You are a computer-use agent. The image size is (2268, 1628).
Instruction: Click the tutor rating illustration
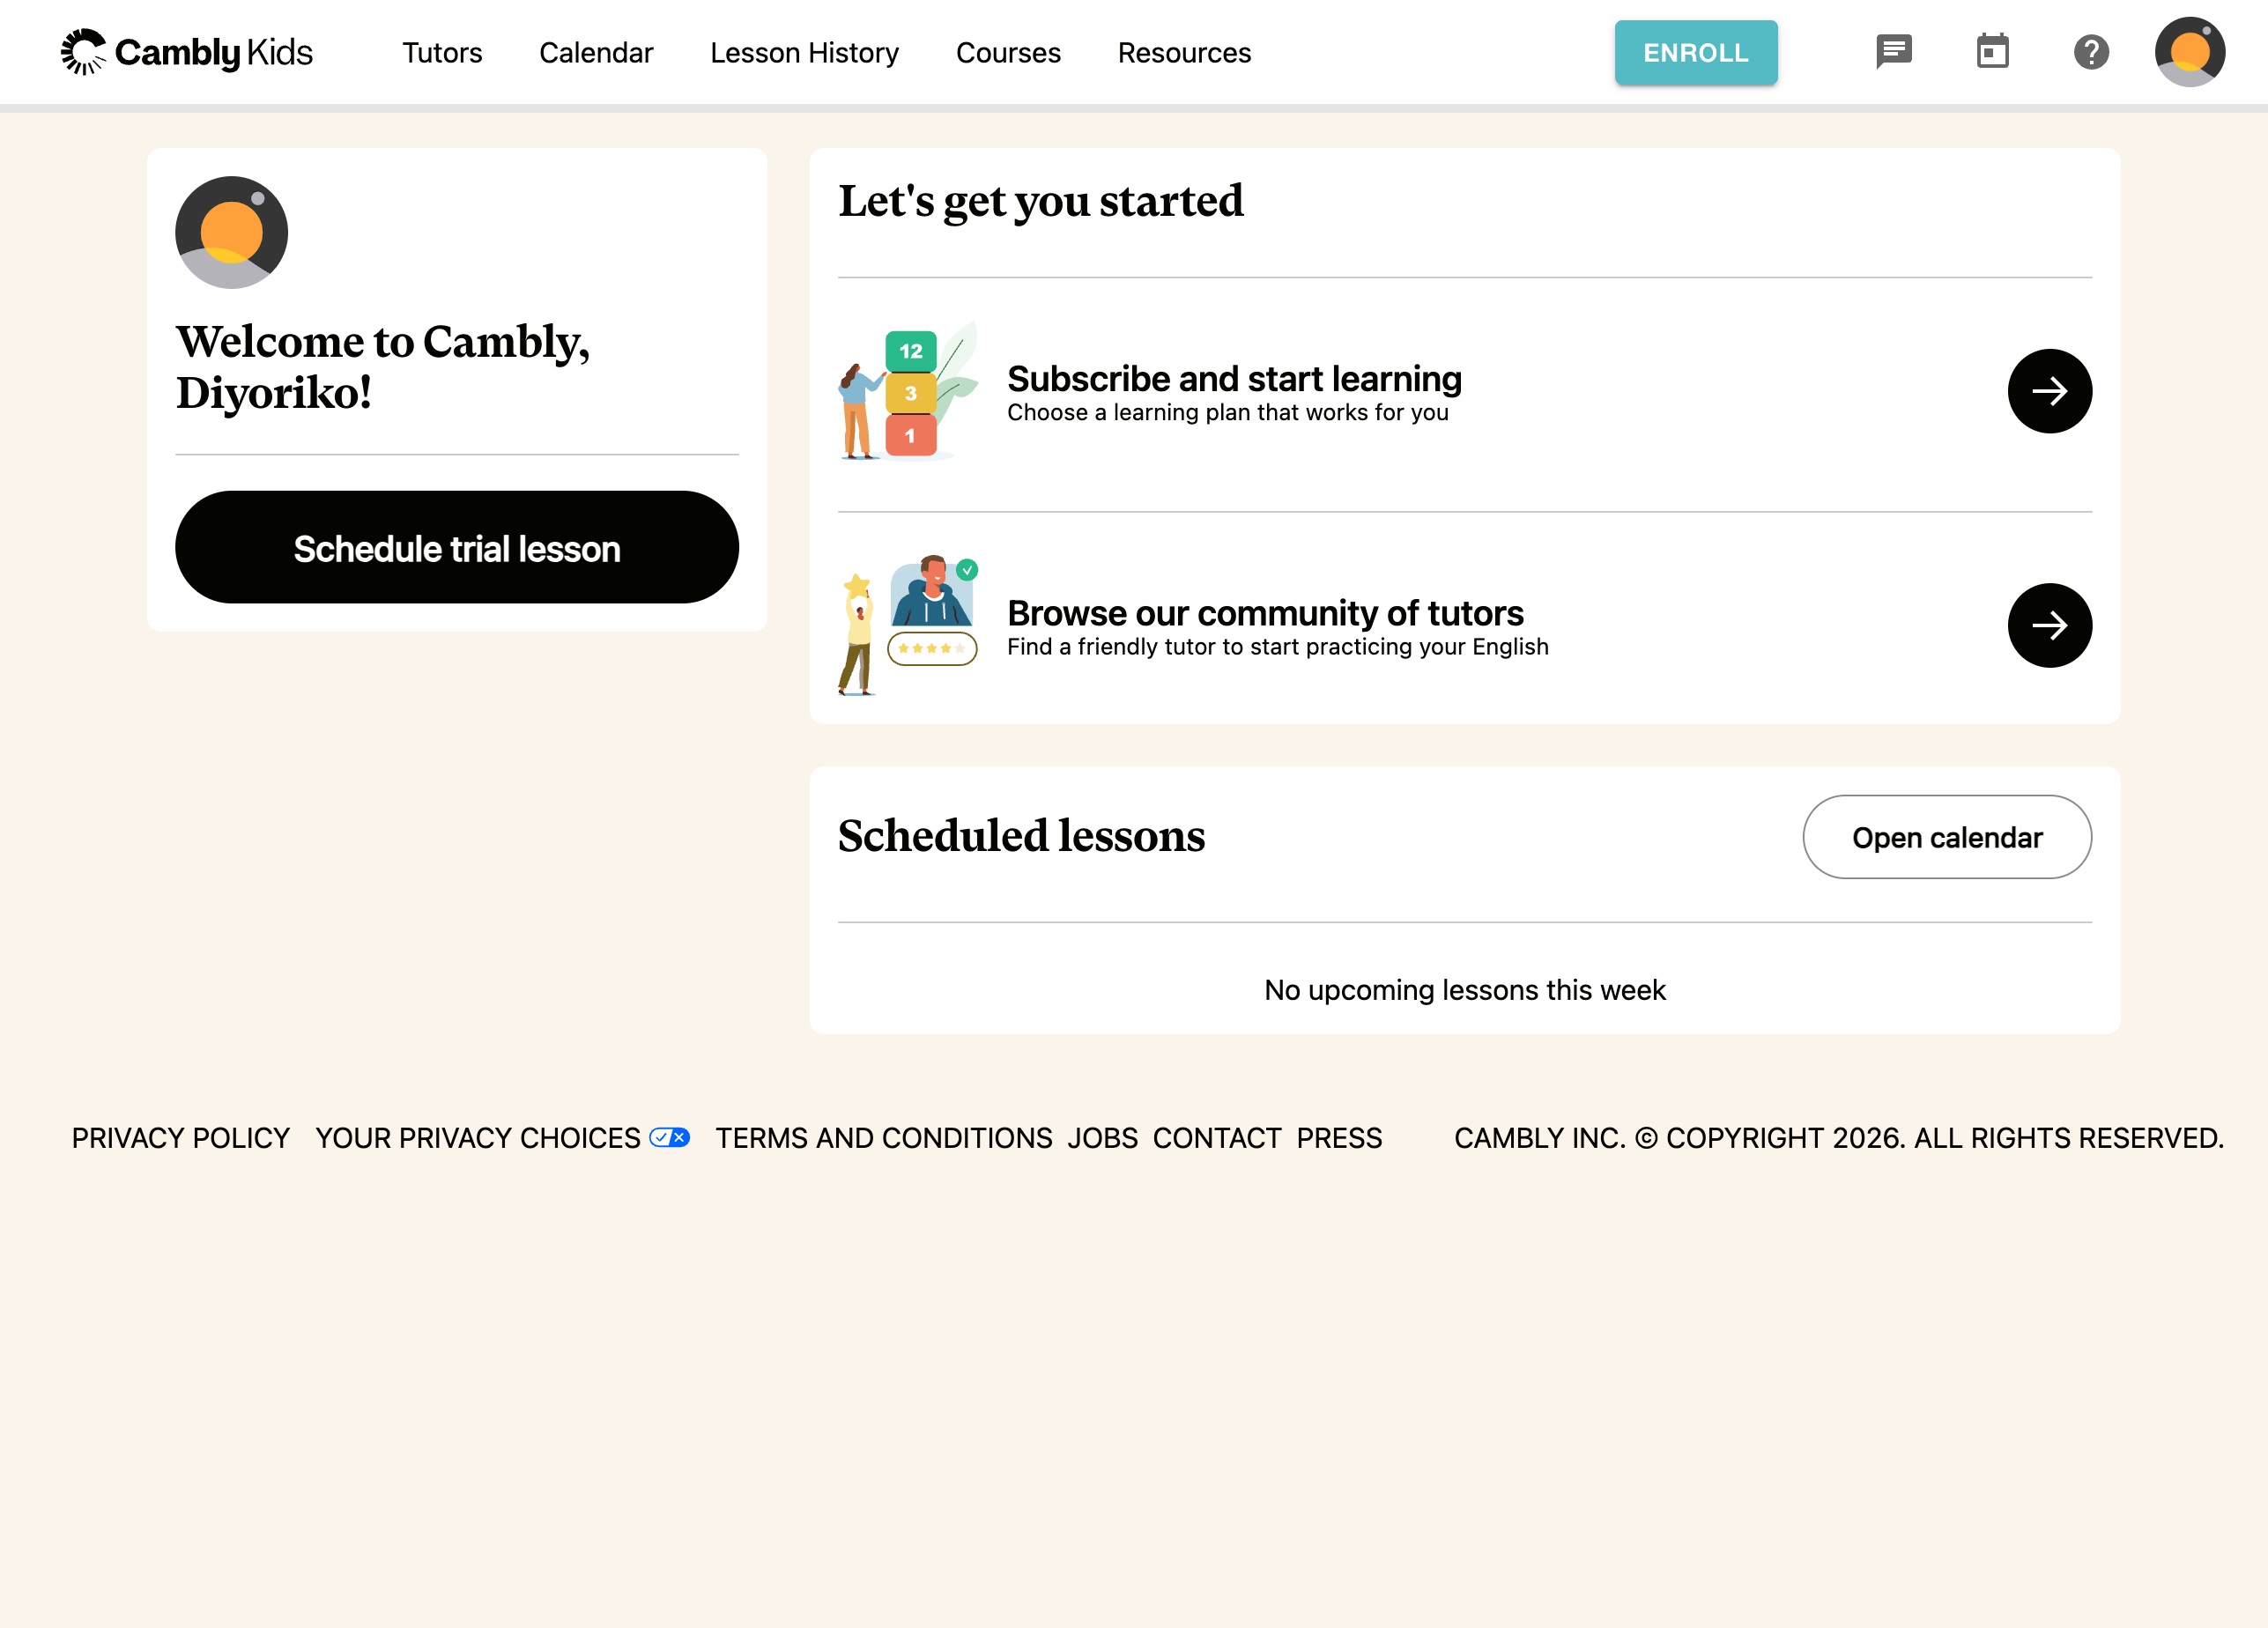pos(908,625)
